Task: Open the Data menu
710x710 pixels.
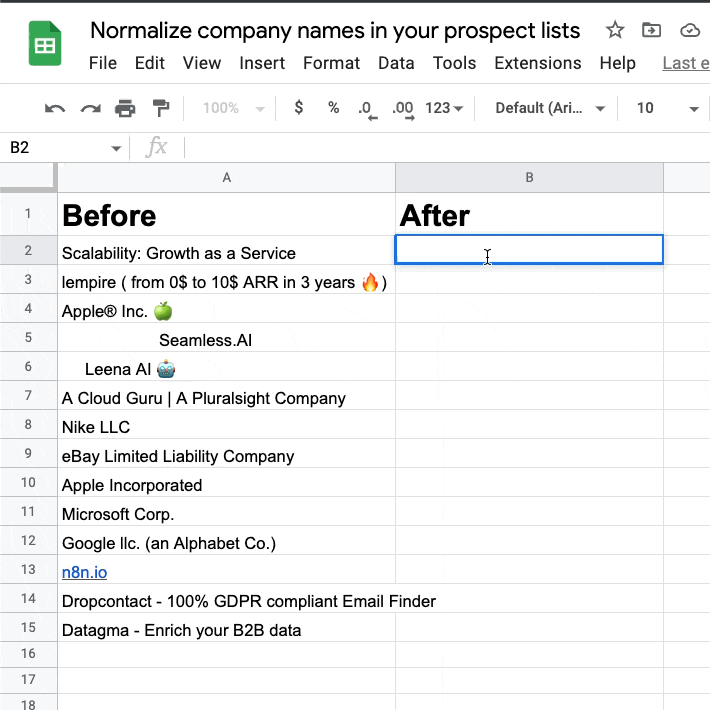Action: [396, 63]
